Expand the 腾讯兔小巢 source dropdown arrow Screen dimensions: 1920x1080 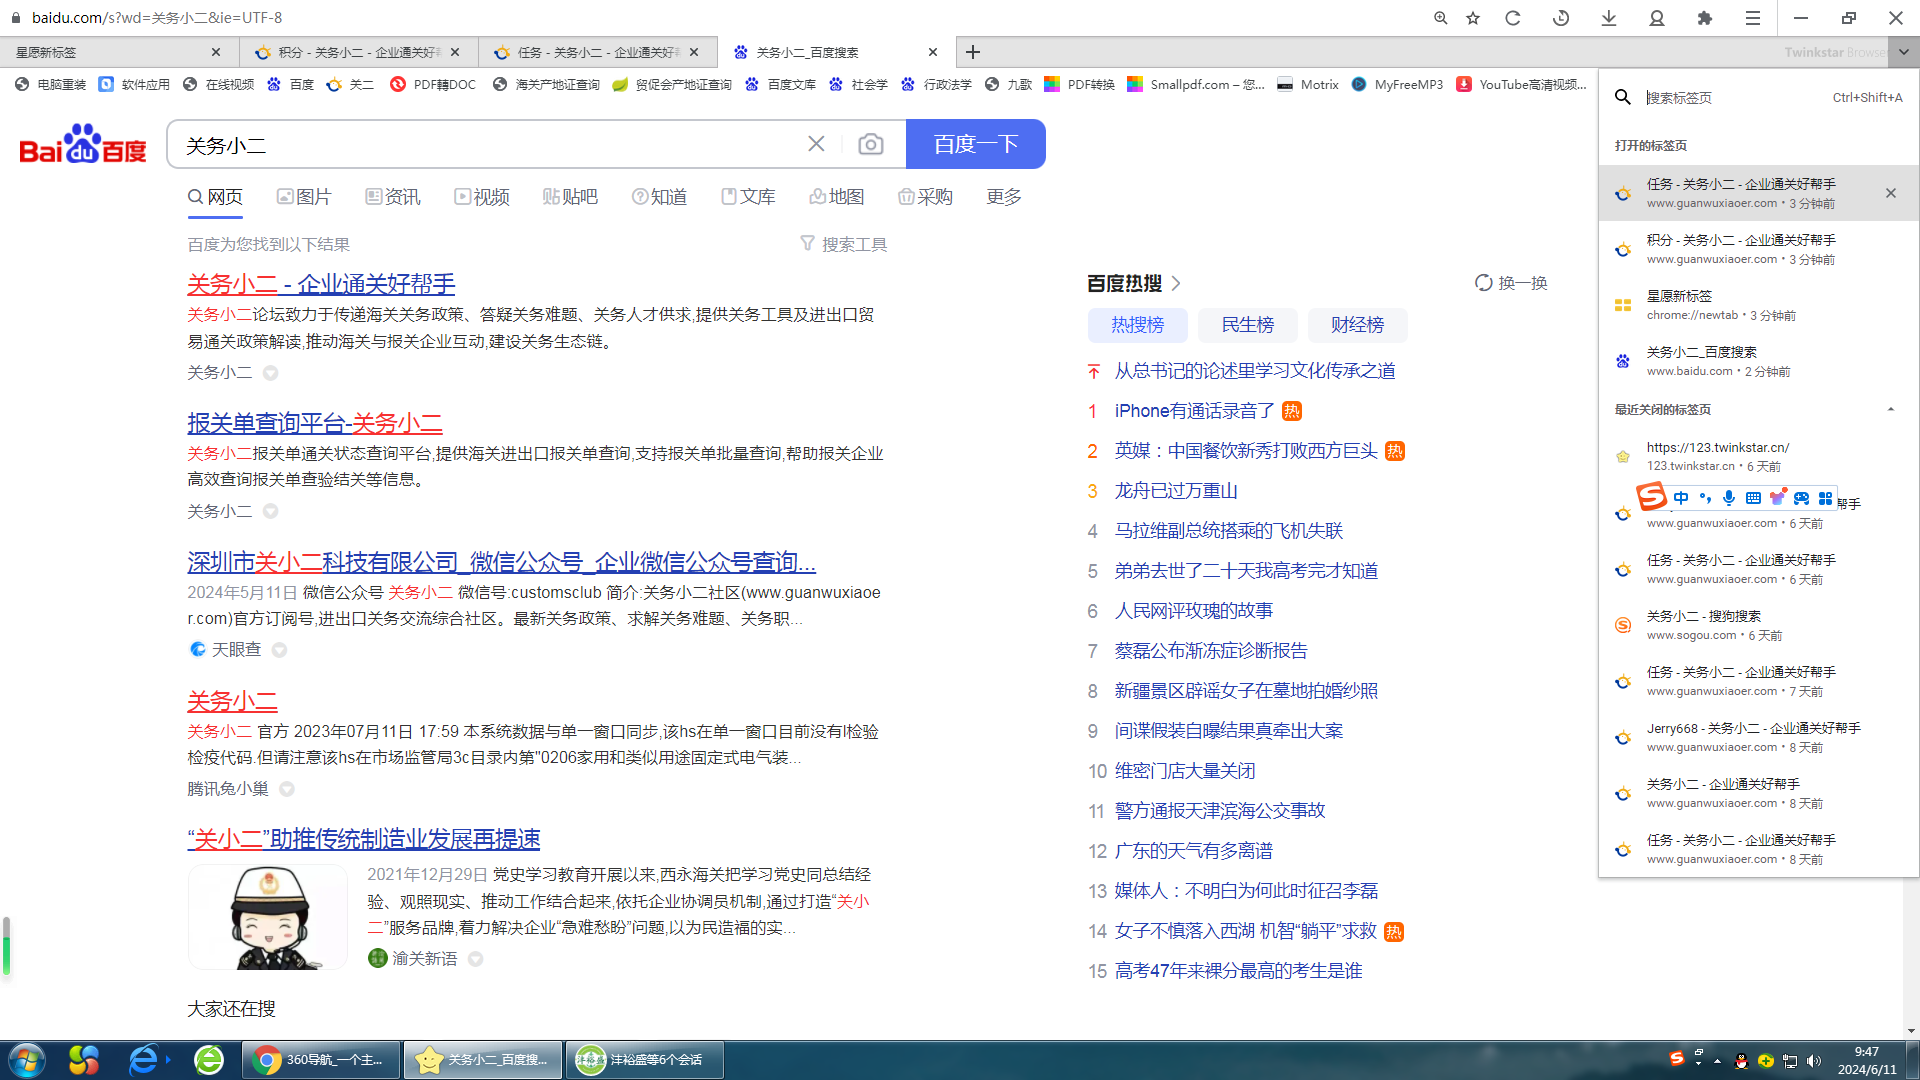[x=287, y=789]
